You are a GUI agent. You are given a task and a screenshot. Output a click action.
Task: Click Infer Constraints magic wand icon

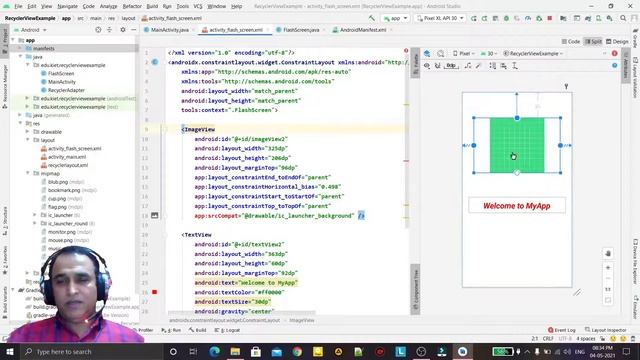[x=478, y=65]
